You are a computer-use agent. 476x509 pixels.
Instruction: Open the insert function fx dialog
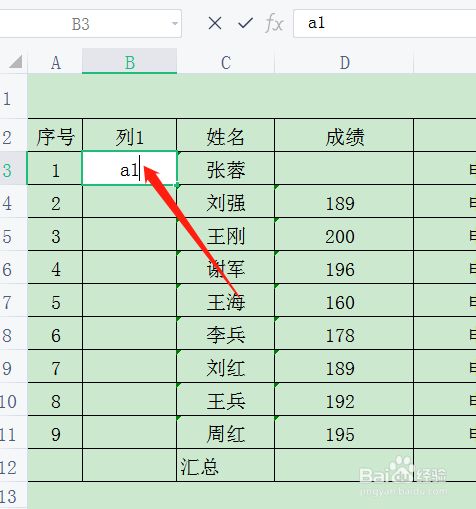pyautogui.click(x=274, y=24)
